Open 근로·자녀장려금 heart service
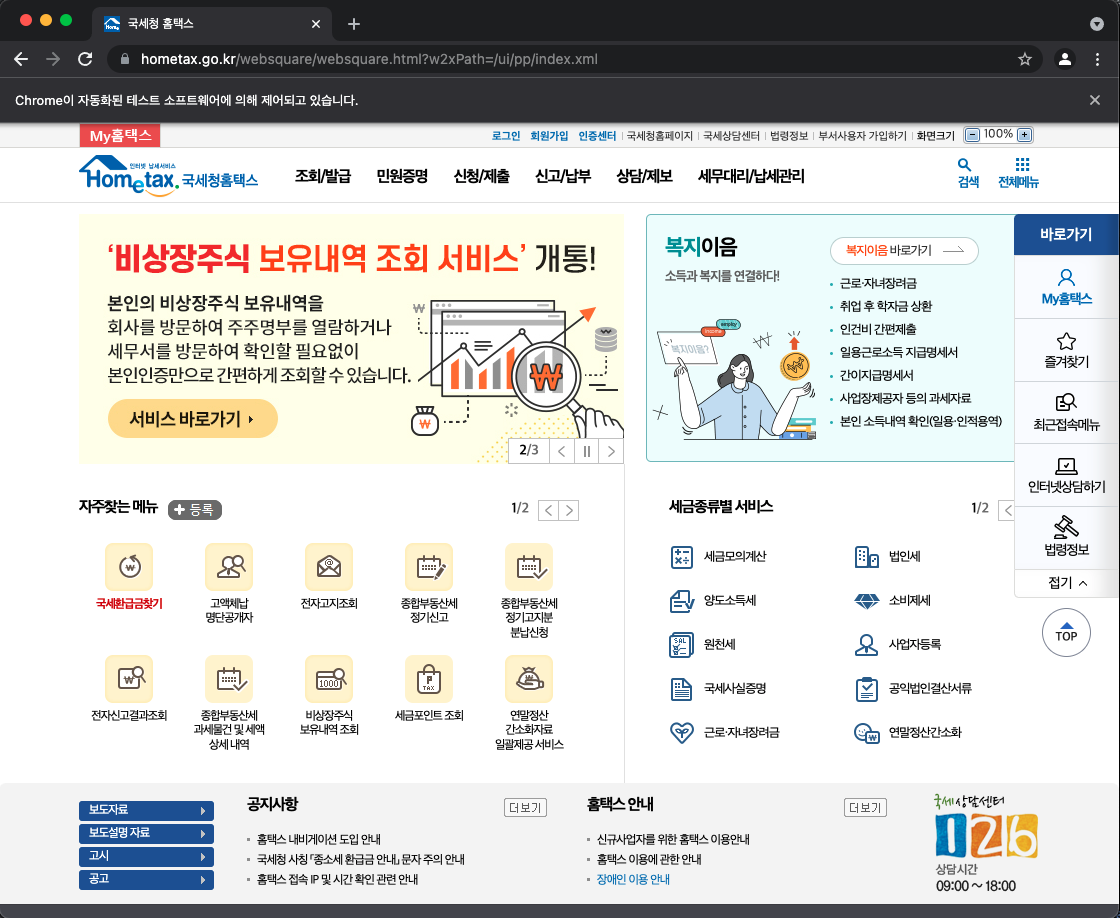 [x=724, y=732]
